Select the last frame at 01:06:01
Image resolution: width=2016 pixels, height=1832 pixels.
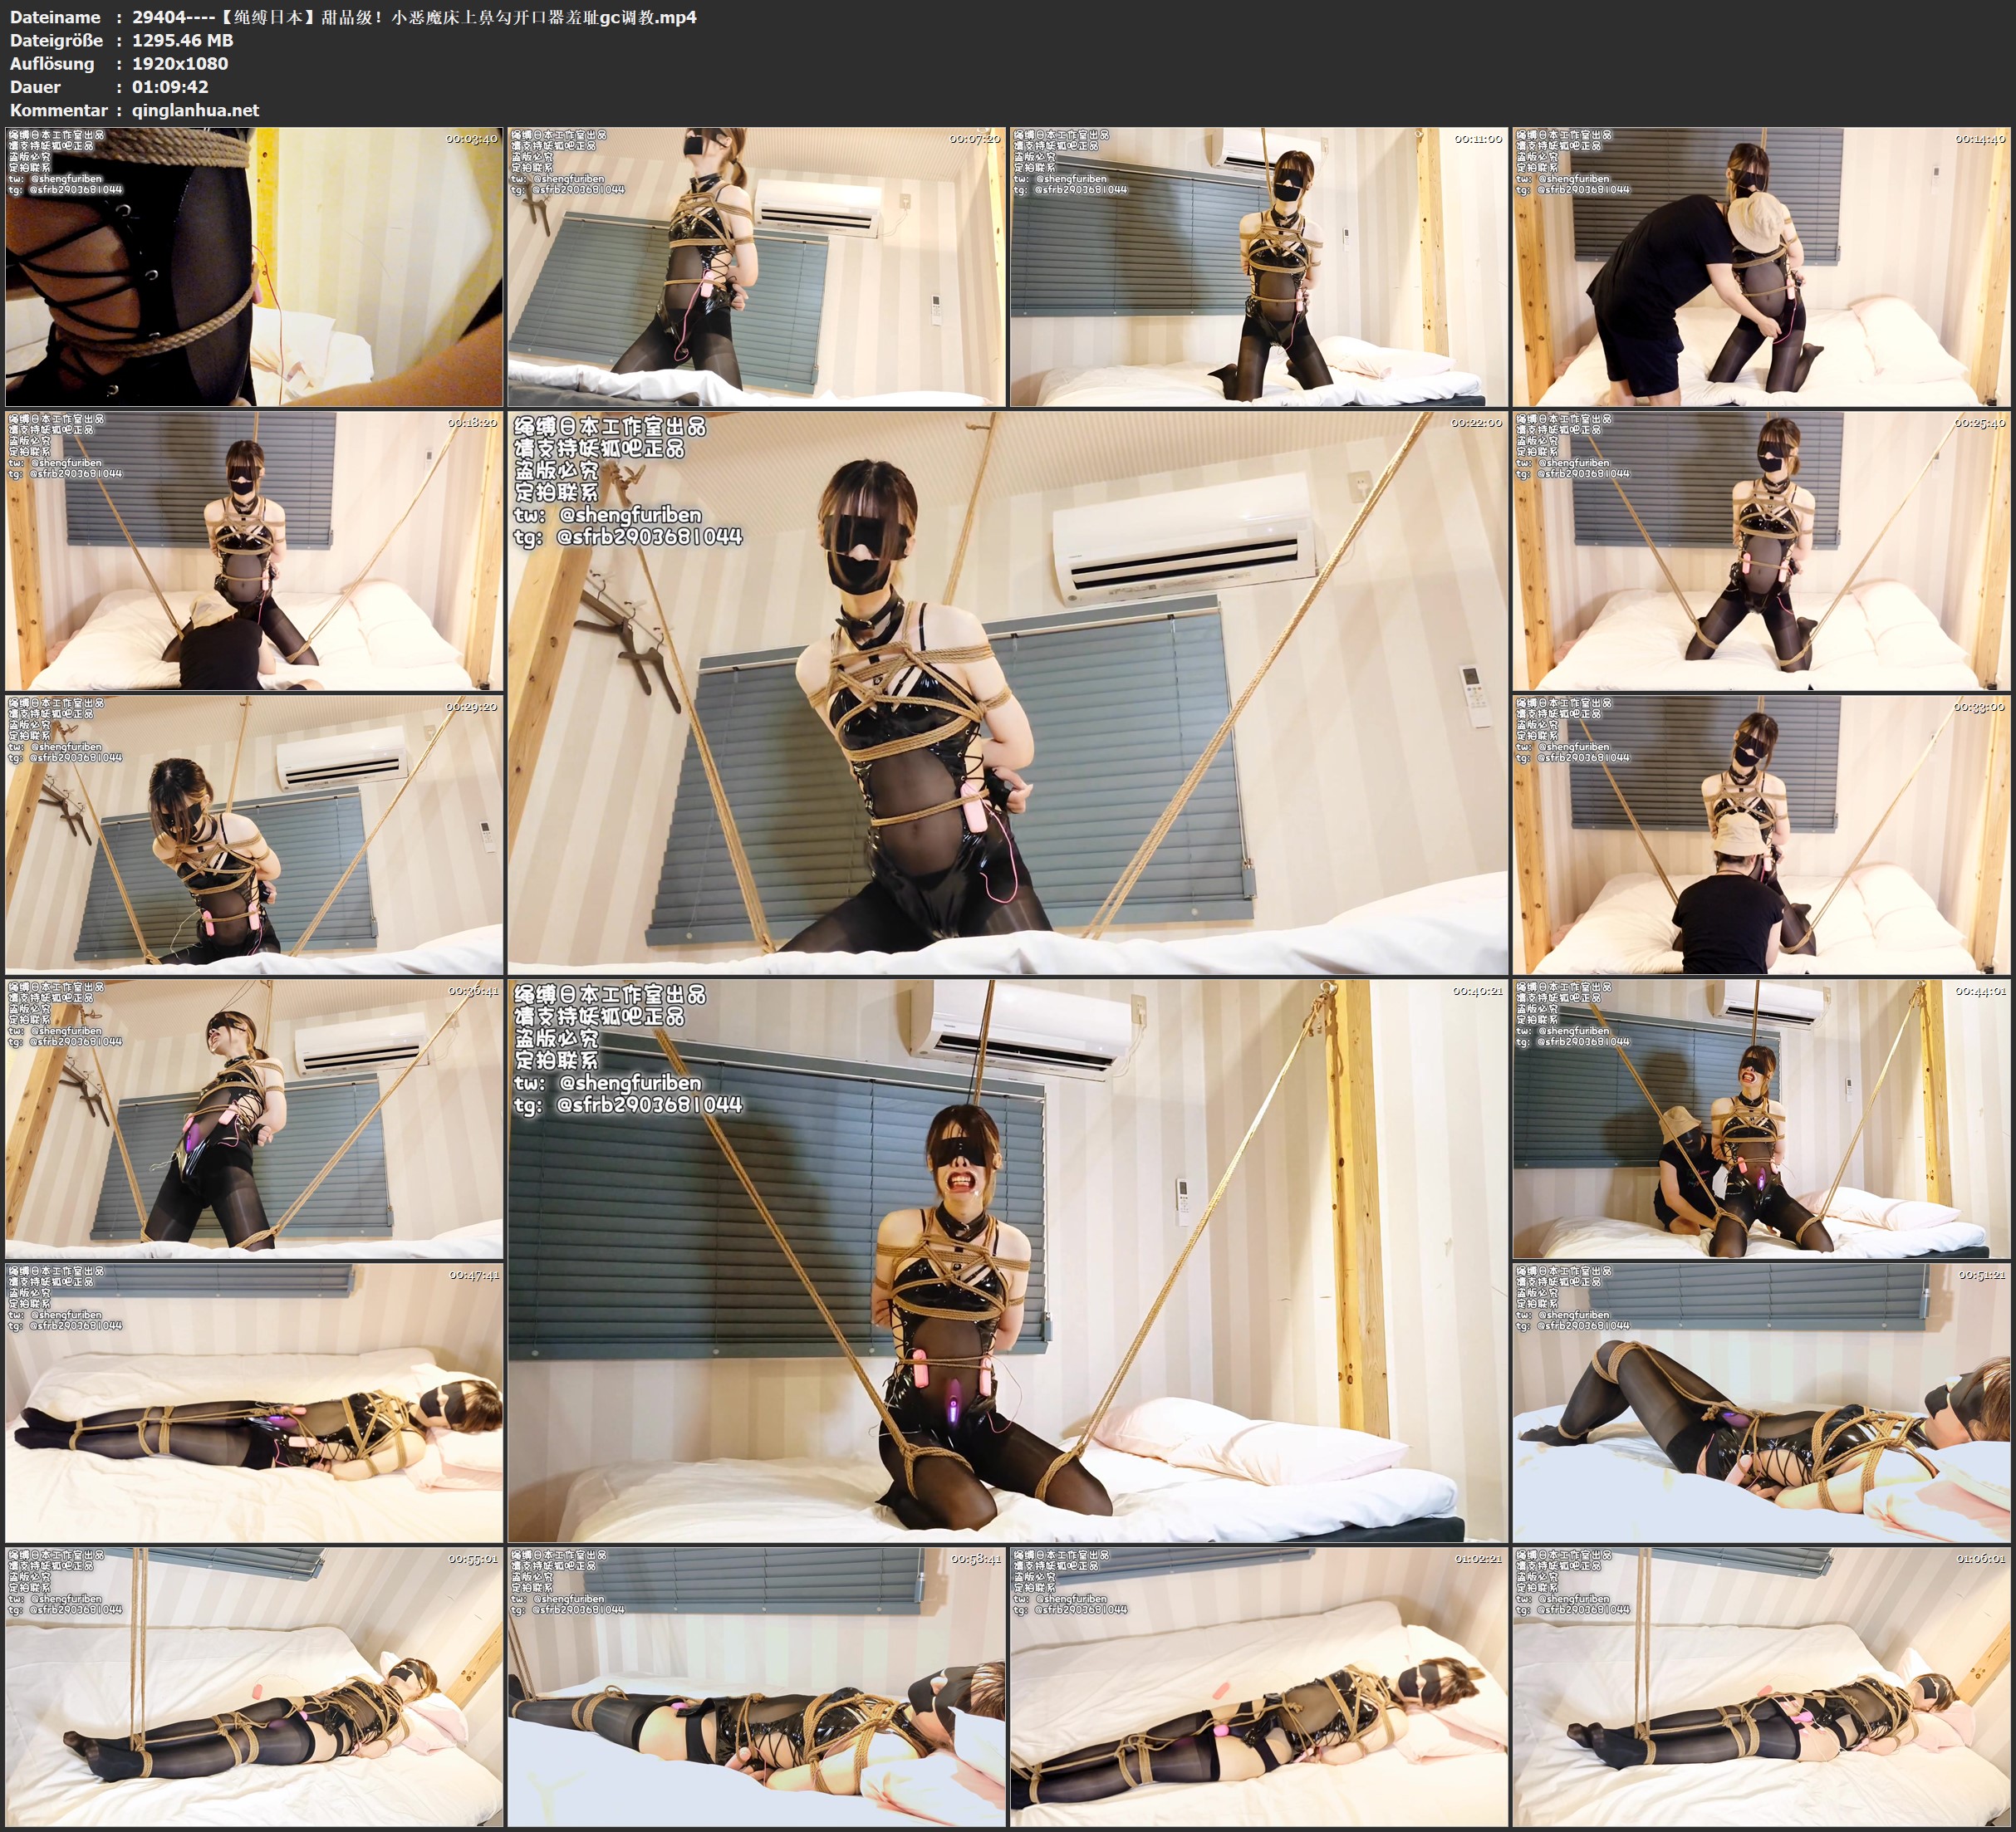tap(1760, 1686)
